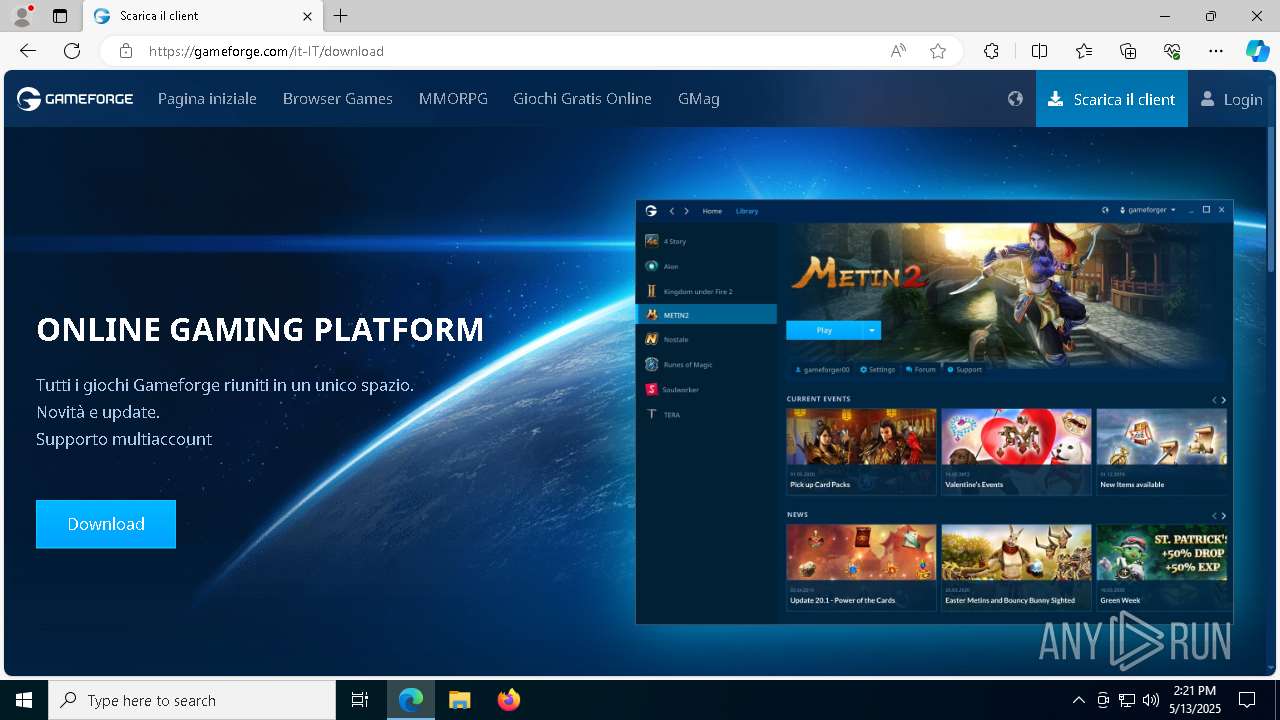Show hidden system tray icons
The image size is (1280, 720).
[x=1078, y=700]
